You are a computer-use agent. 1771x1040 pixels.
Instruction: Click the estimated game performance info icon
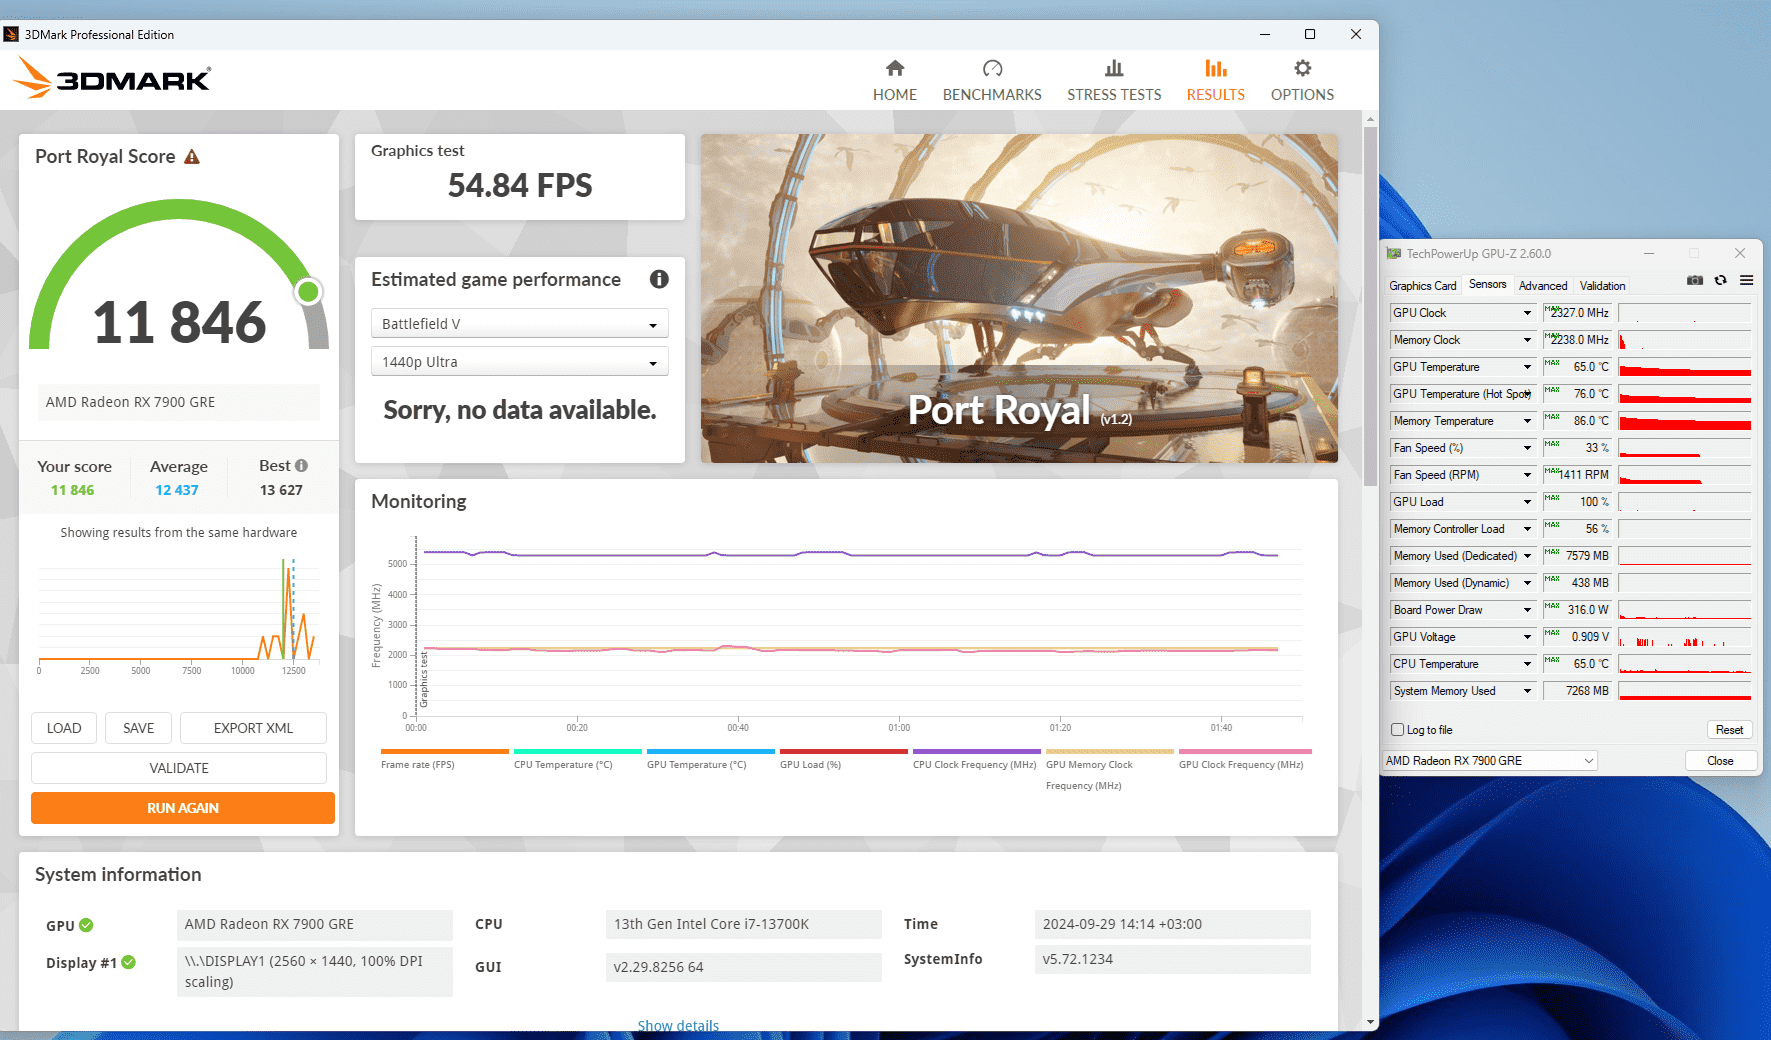click(x=658, y=280)
